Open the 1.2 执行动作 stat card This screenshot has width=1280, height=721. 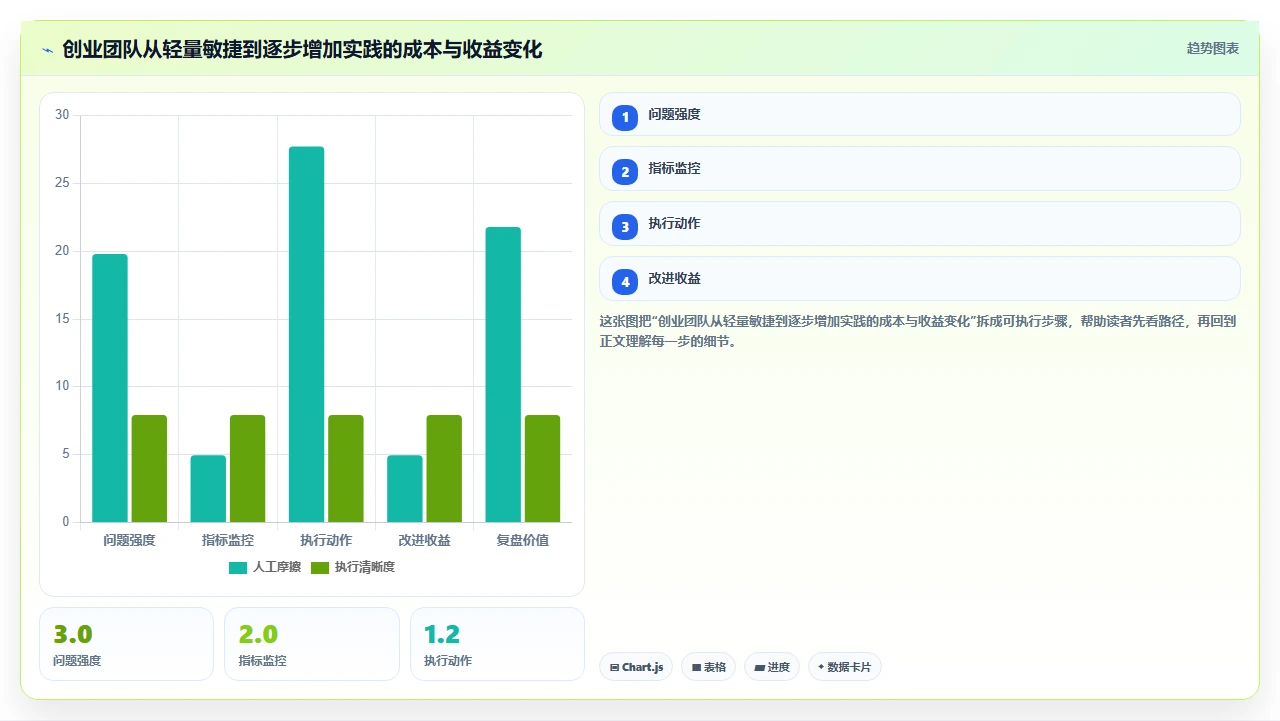(x=497, y=644)
